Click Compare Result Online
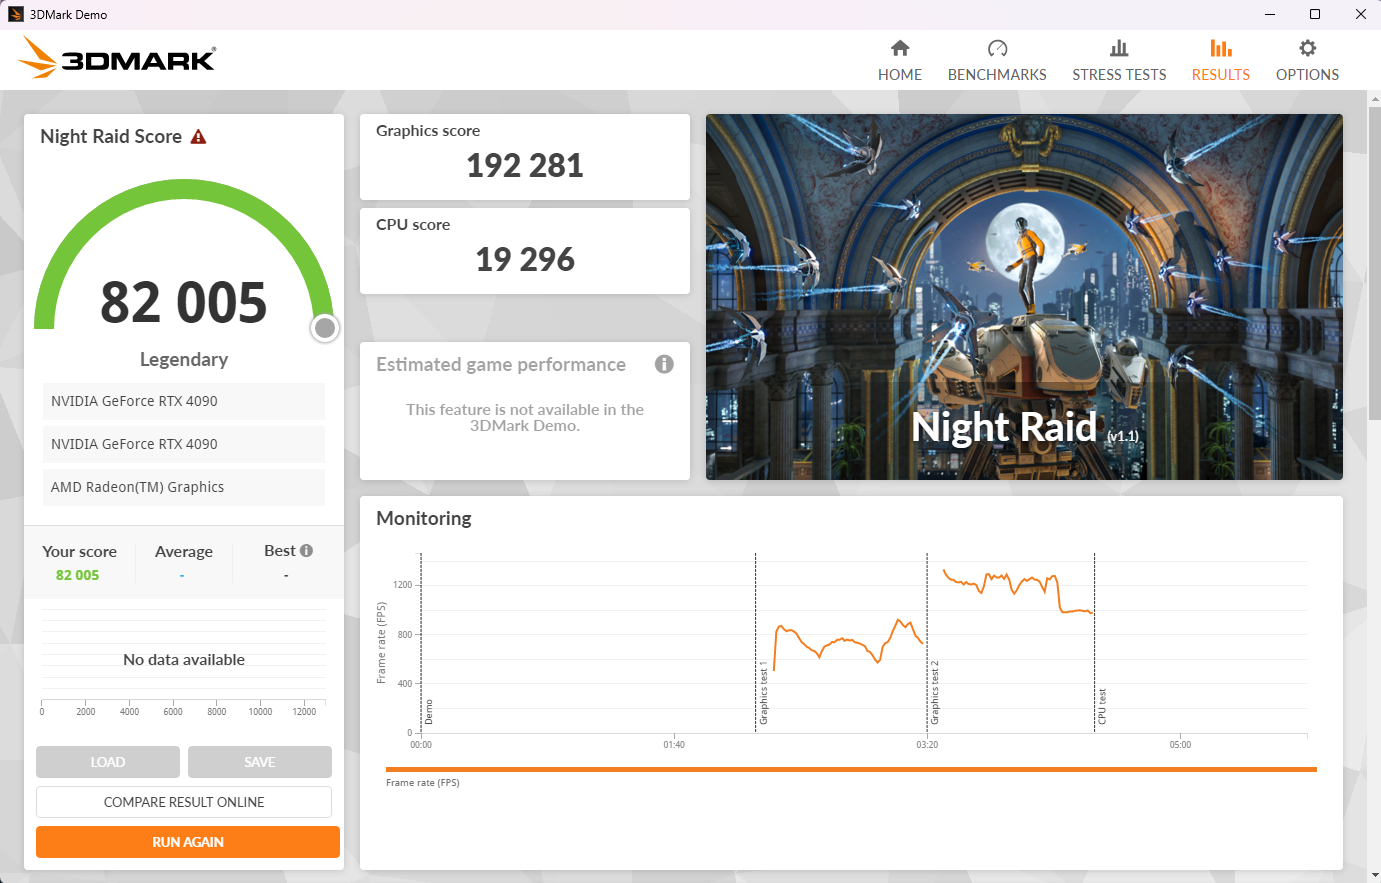 point(184,802)
